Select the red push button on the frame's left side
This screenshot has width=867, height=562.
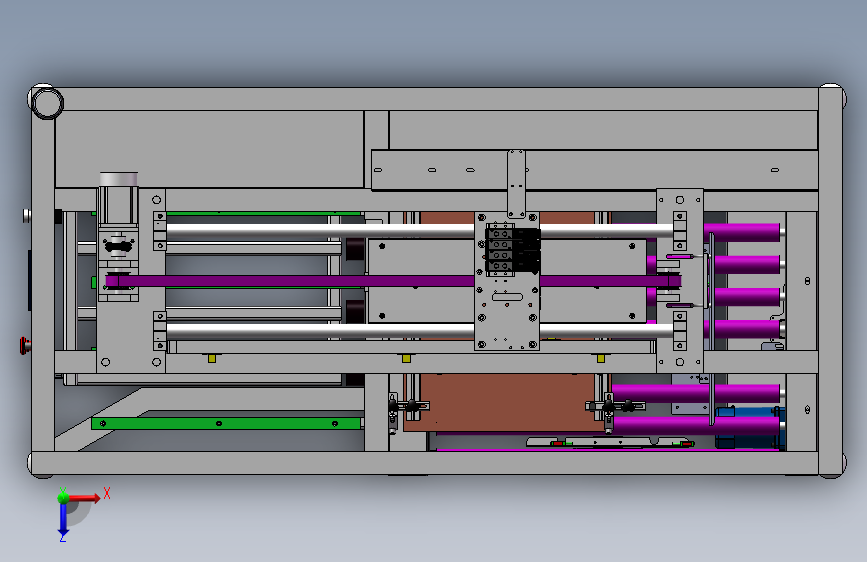pyautogui.click(x=25, y=346)
